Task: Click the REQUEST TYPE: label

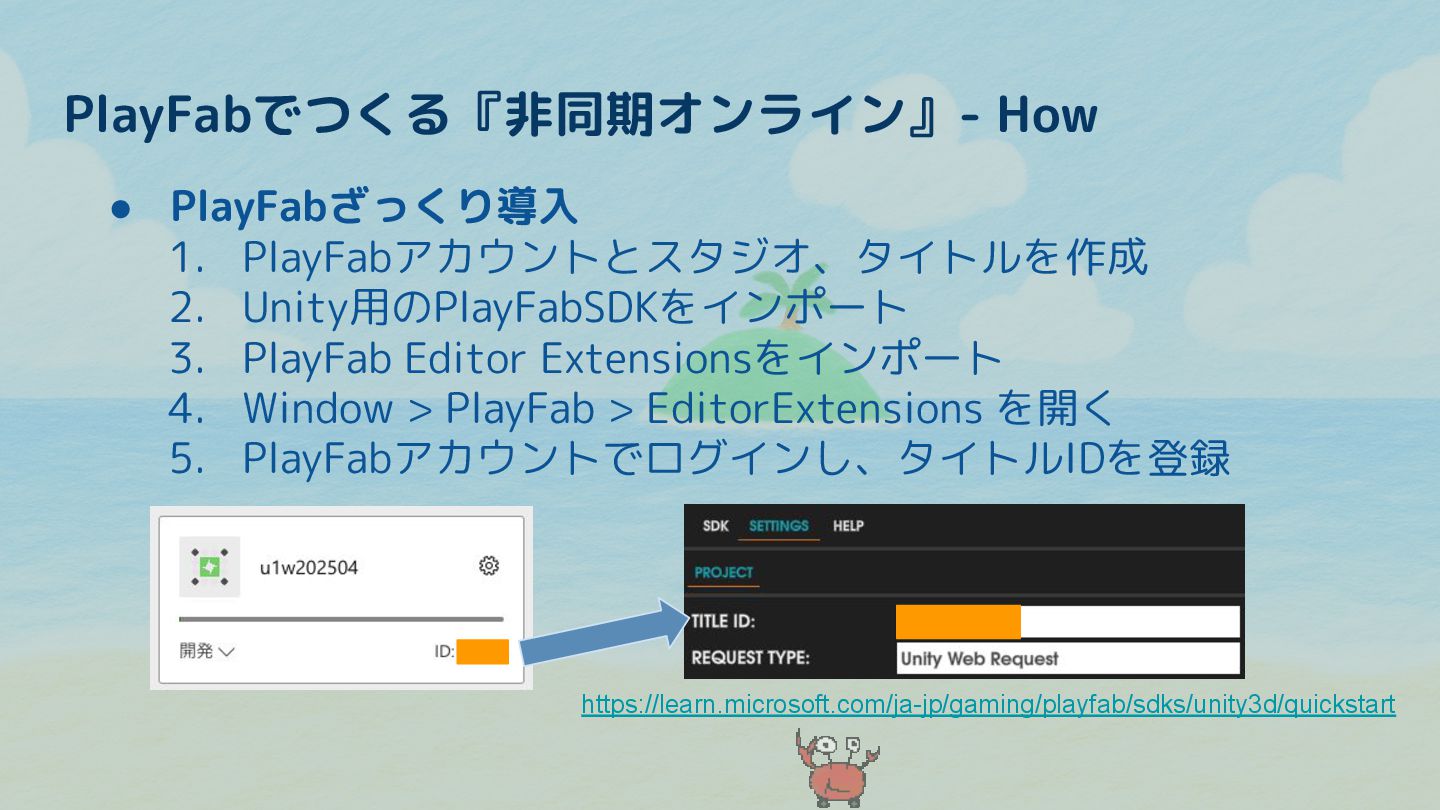Action: (x=750, y=658)
